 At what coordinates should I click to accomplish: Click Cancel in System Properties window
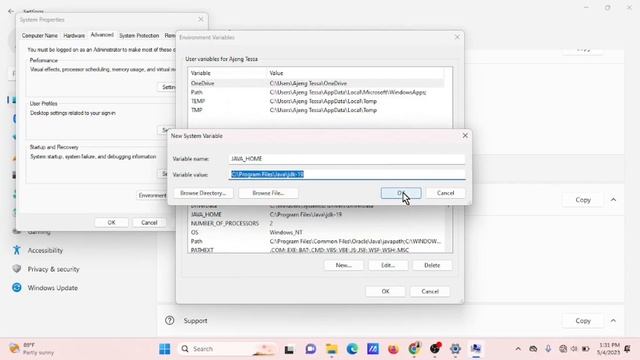click(x=149, y=222)
